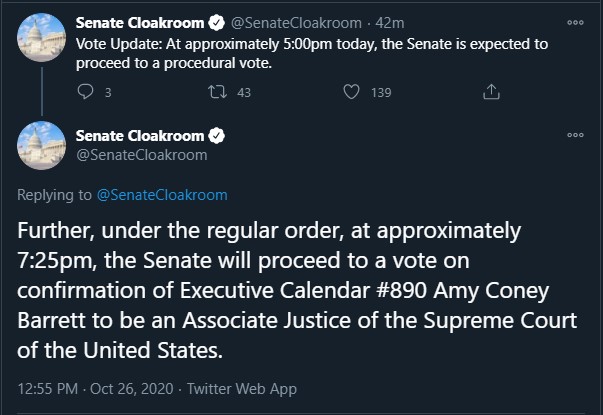Click the reply icon under the first tweet
The height and width of the screenshot is (415, 603).
point(85,92)
